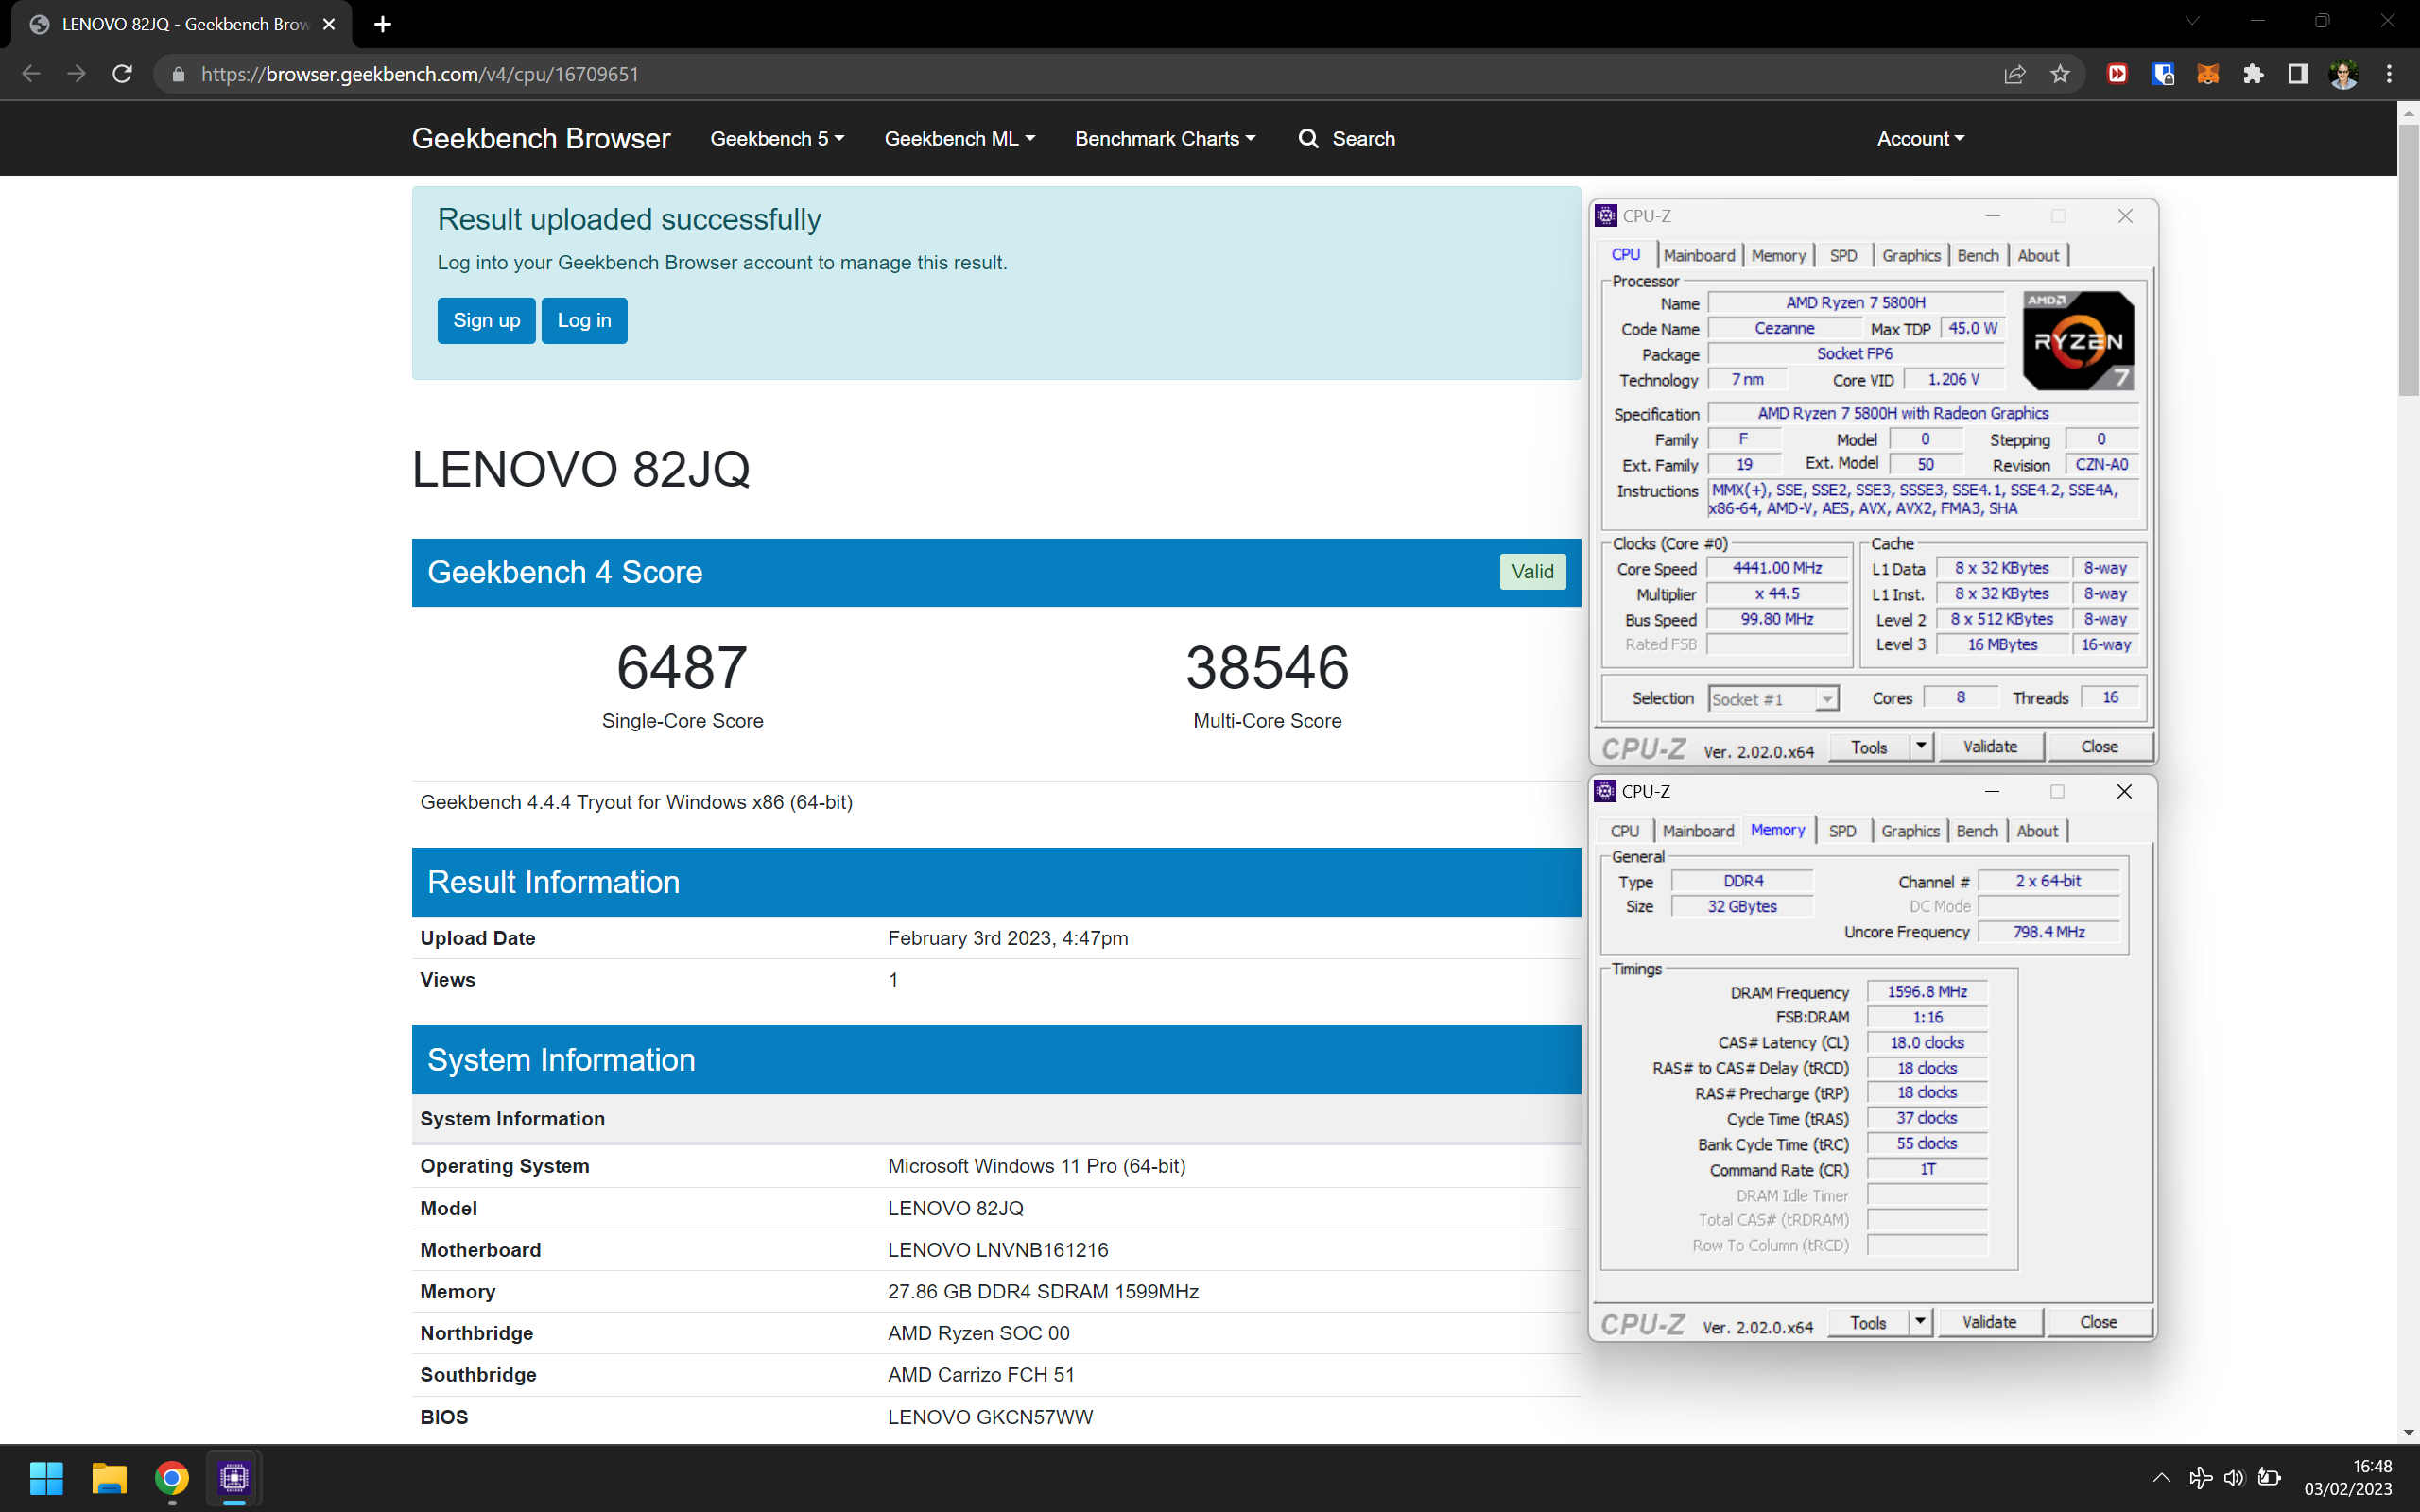
Task: Open SPD tab in lower CPU-Z window
Action: [x=1842, y=832]
